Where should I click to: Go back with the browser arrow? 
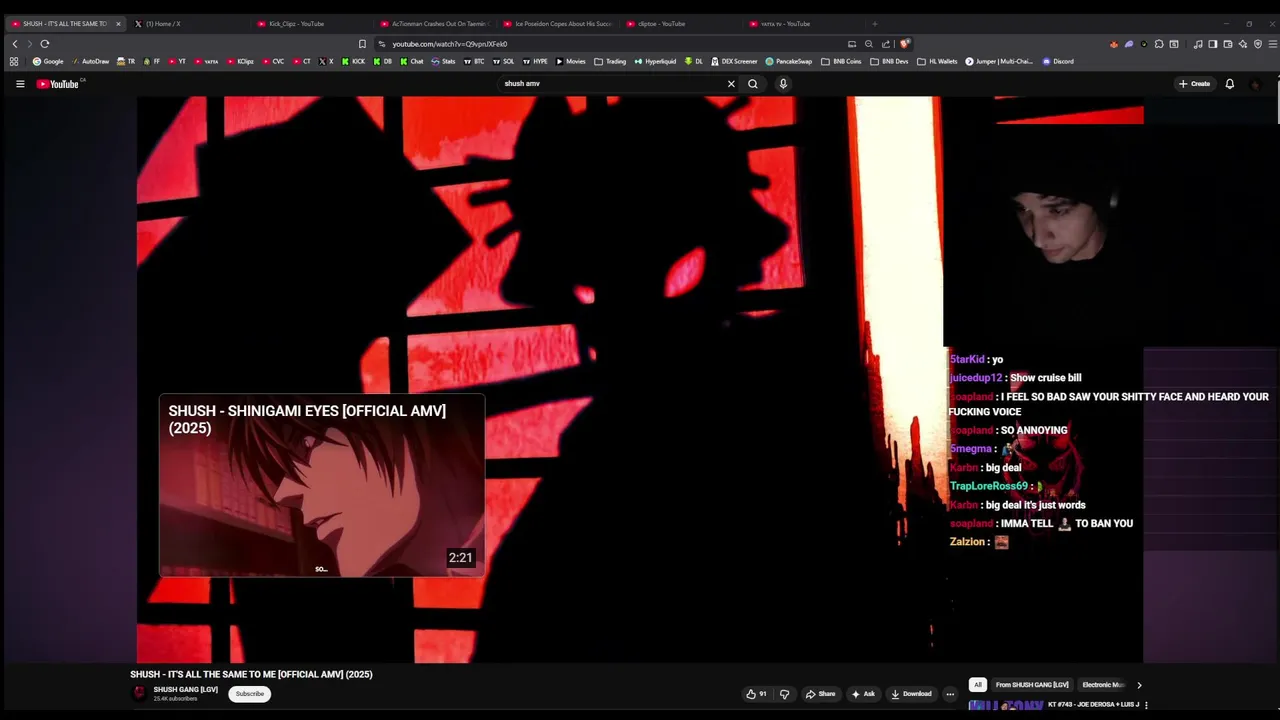[x=15, y=44]
